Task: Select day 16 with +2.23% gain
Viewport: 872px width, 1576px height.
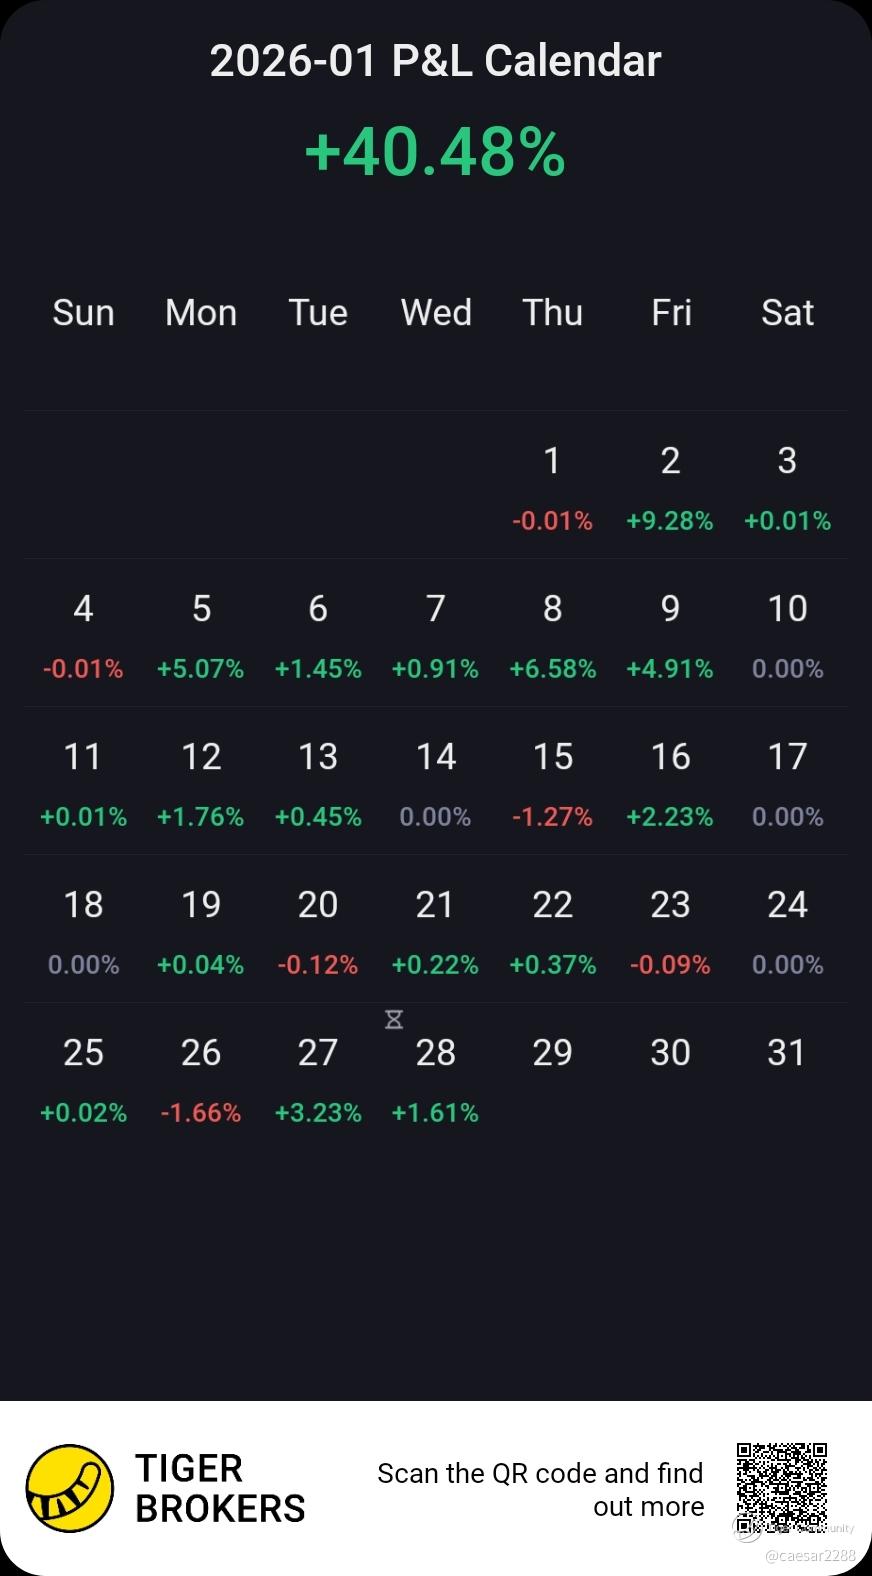Action: click(670, 784)
